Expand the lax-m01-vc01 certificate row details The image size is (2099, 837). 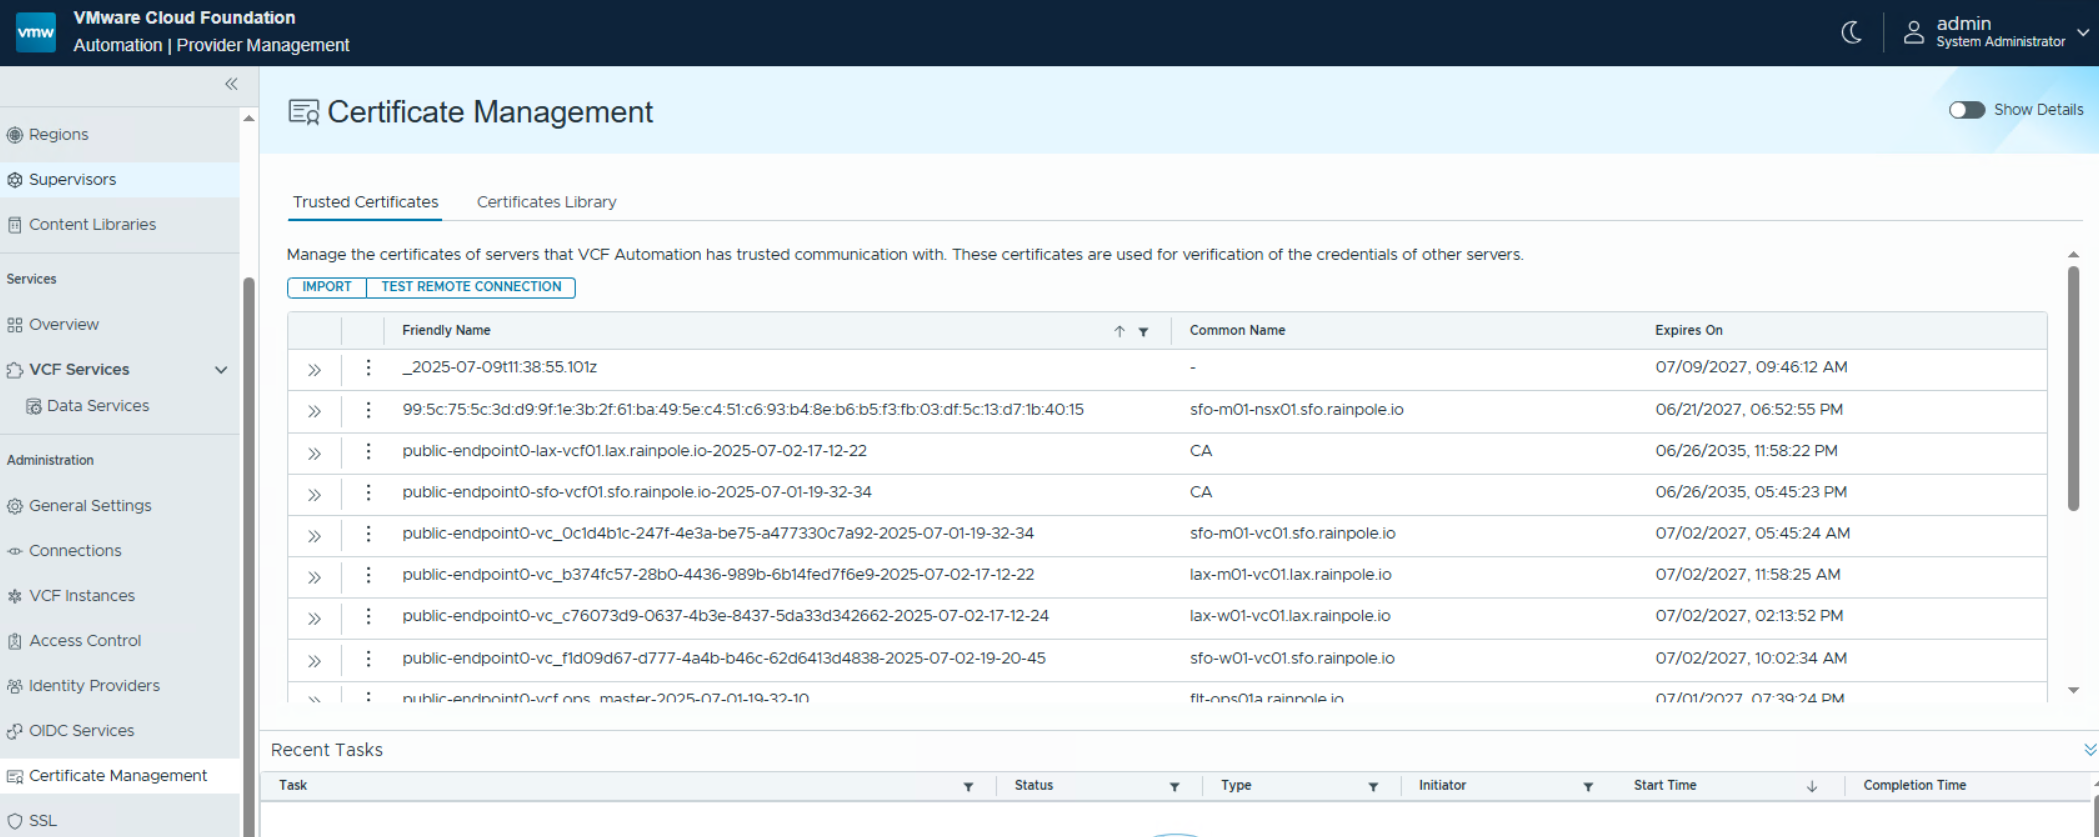click(314, 577)
